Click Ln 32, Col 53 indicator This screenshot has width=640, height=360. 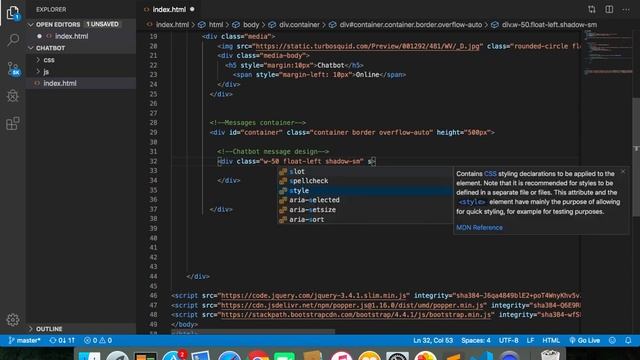(433, 340)
